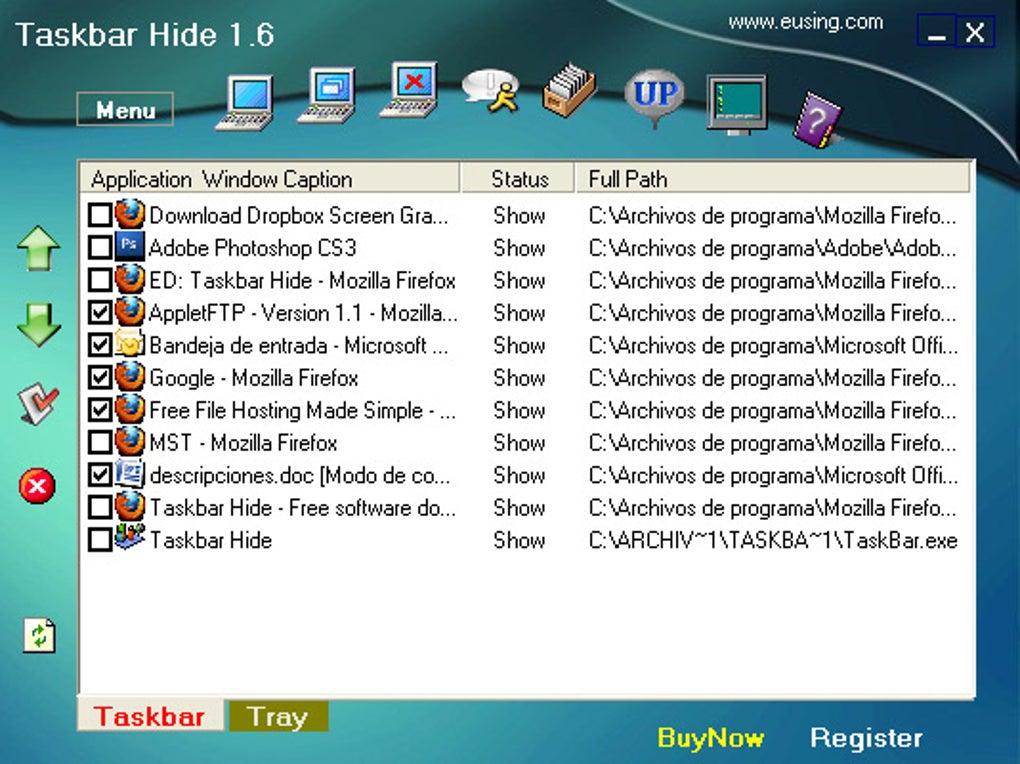Image resolution: width=1020 pixels, height=764 pixels.
Task: Uncheck the Google - Mozilla Firefox checkbox
Action: 100,377
